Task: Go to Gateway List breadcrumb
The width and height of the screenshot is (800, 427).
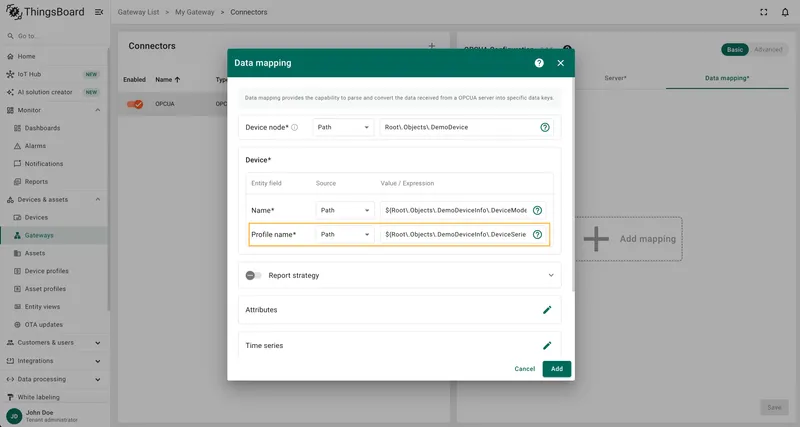Action: (138, 12)
